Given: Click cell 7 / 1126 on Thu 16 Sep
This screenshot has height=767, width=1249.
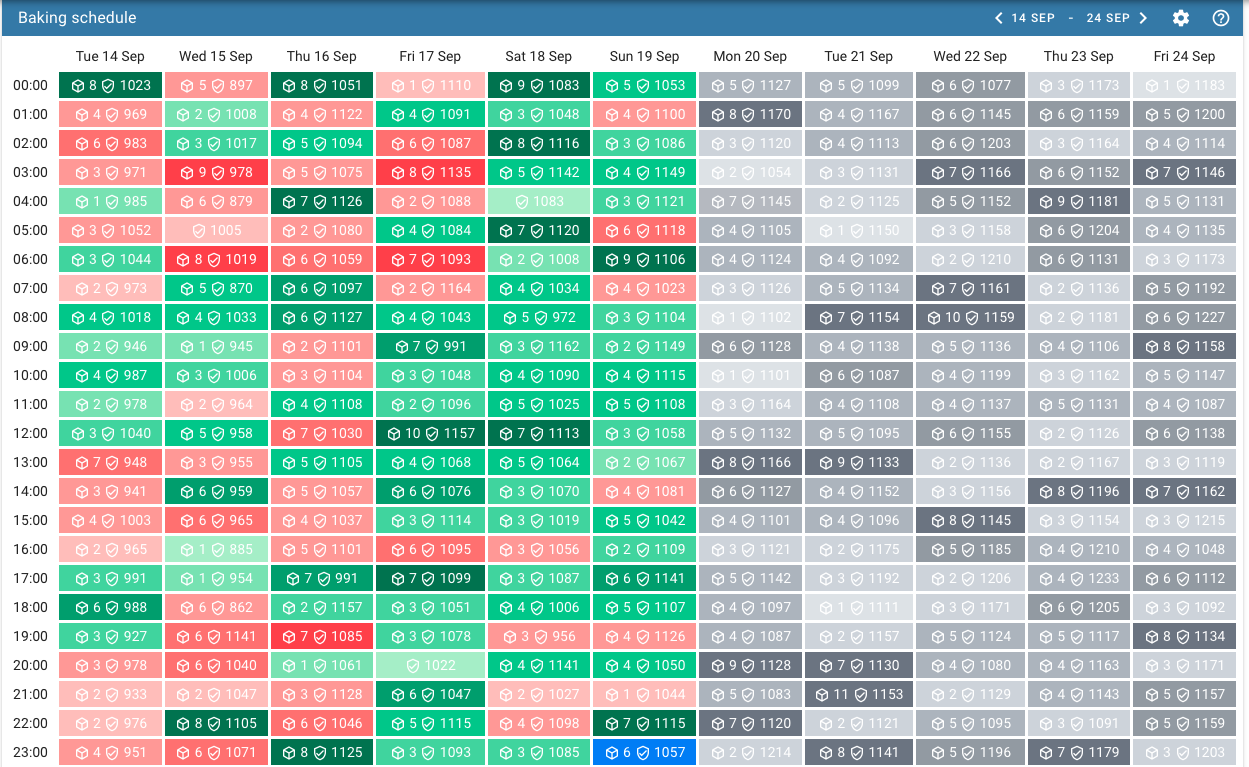Looking at the screenshot, I should pyautogui.click(x=322, y=202).
